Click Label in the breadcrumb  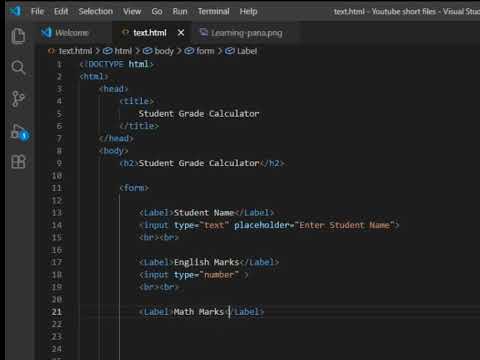(247, 51)
